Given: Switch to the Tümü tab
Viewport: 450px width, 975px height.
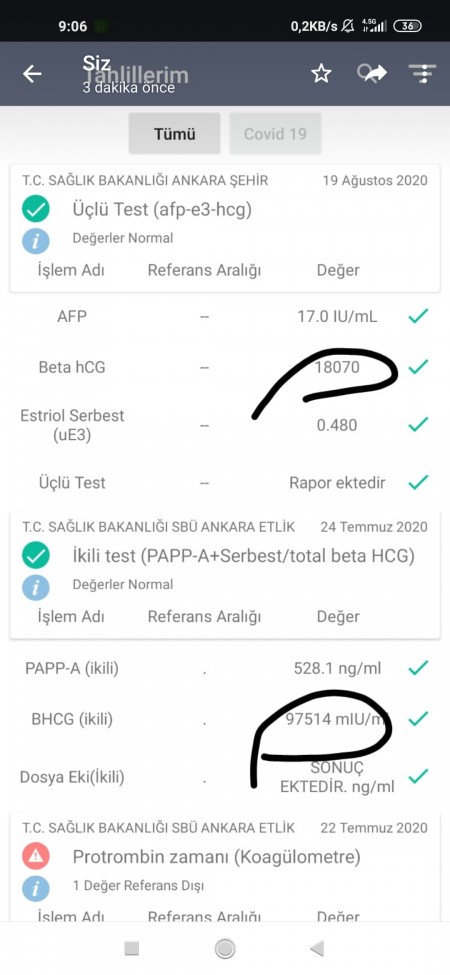Looking at the screenshot, I should [175, 134].
